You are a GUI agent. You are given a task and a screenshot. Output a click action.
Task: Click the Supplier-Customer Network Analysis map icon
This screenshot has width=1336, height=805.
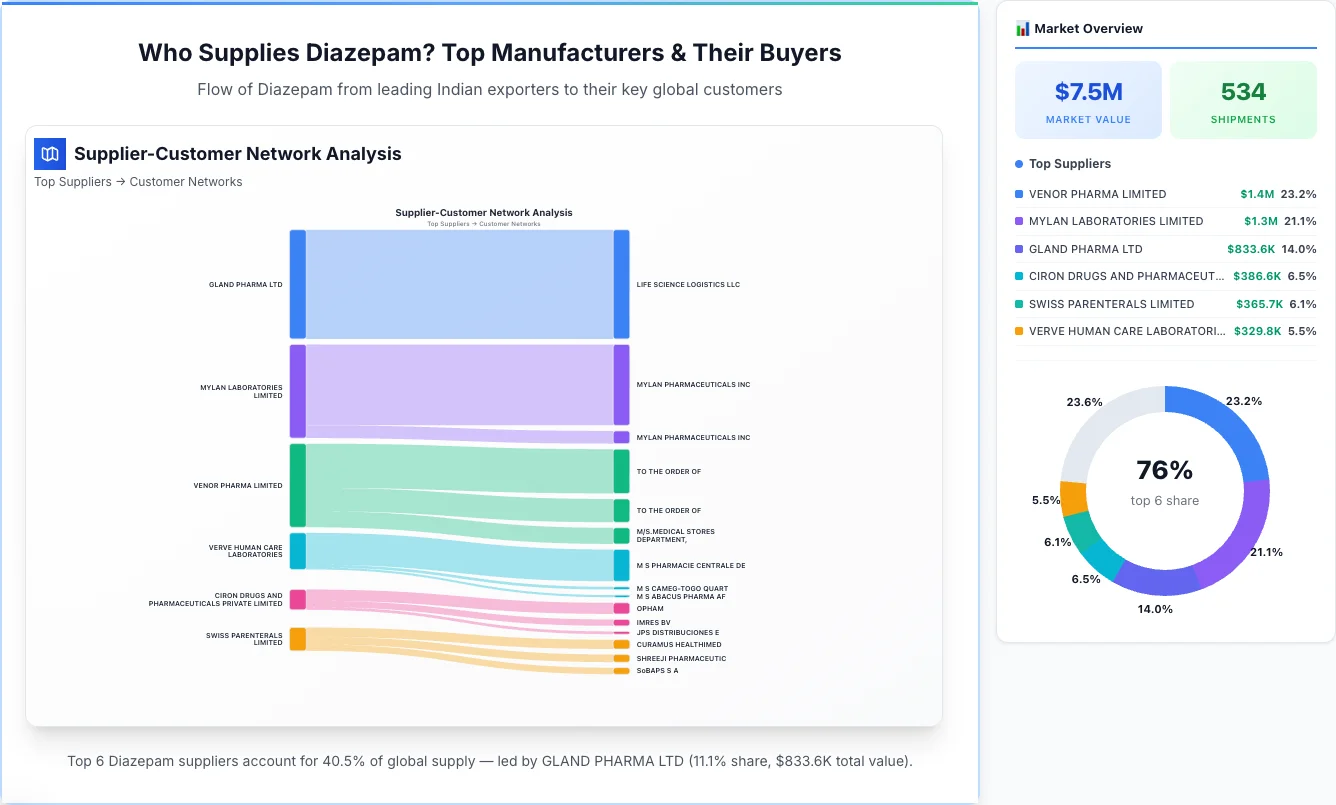[49, 154]
